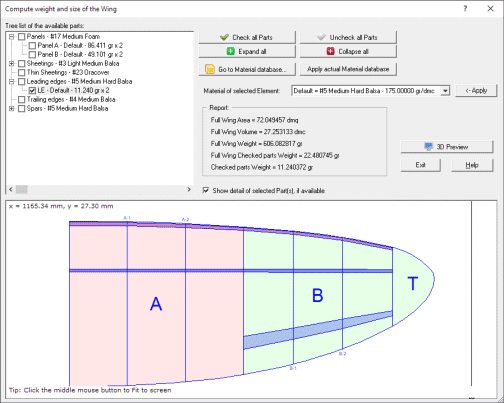Uncheck the LE - Default leading edge checkbox
504x403 pixels.
coord(32,90)
